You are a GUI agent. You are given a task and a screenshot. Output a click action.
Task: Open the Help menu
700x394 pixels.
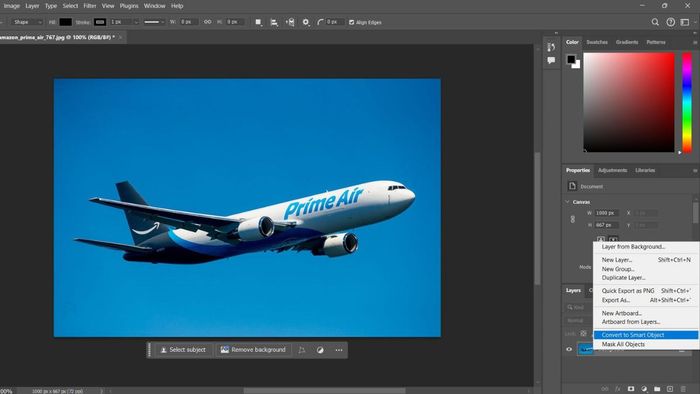click(x=177, y=6)
